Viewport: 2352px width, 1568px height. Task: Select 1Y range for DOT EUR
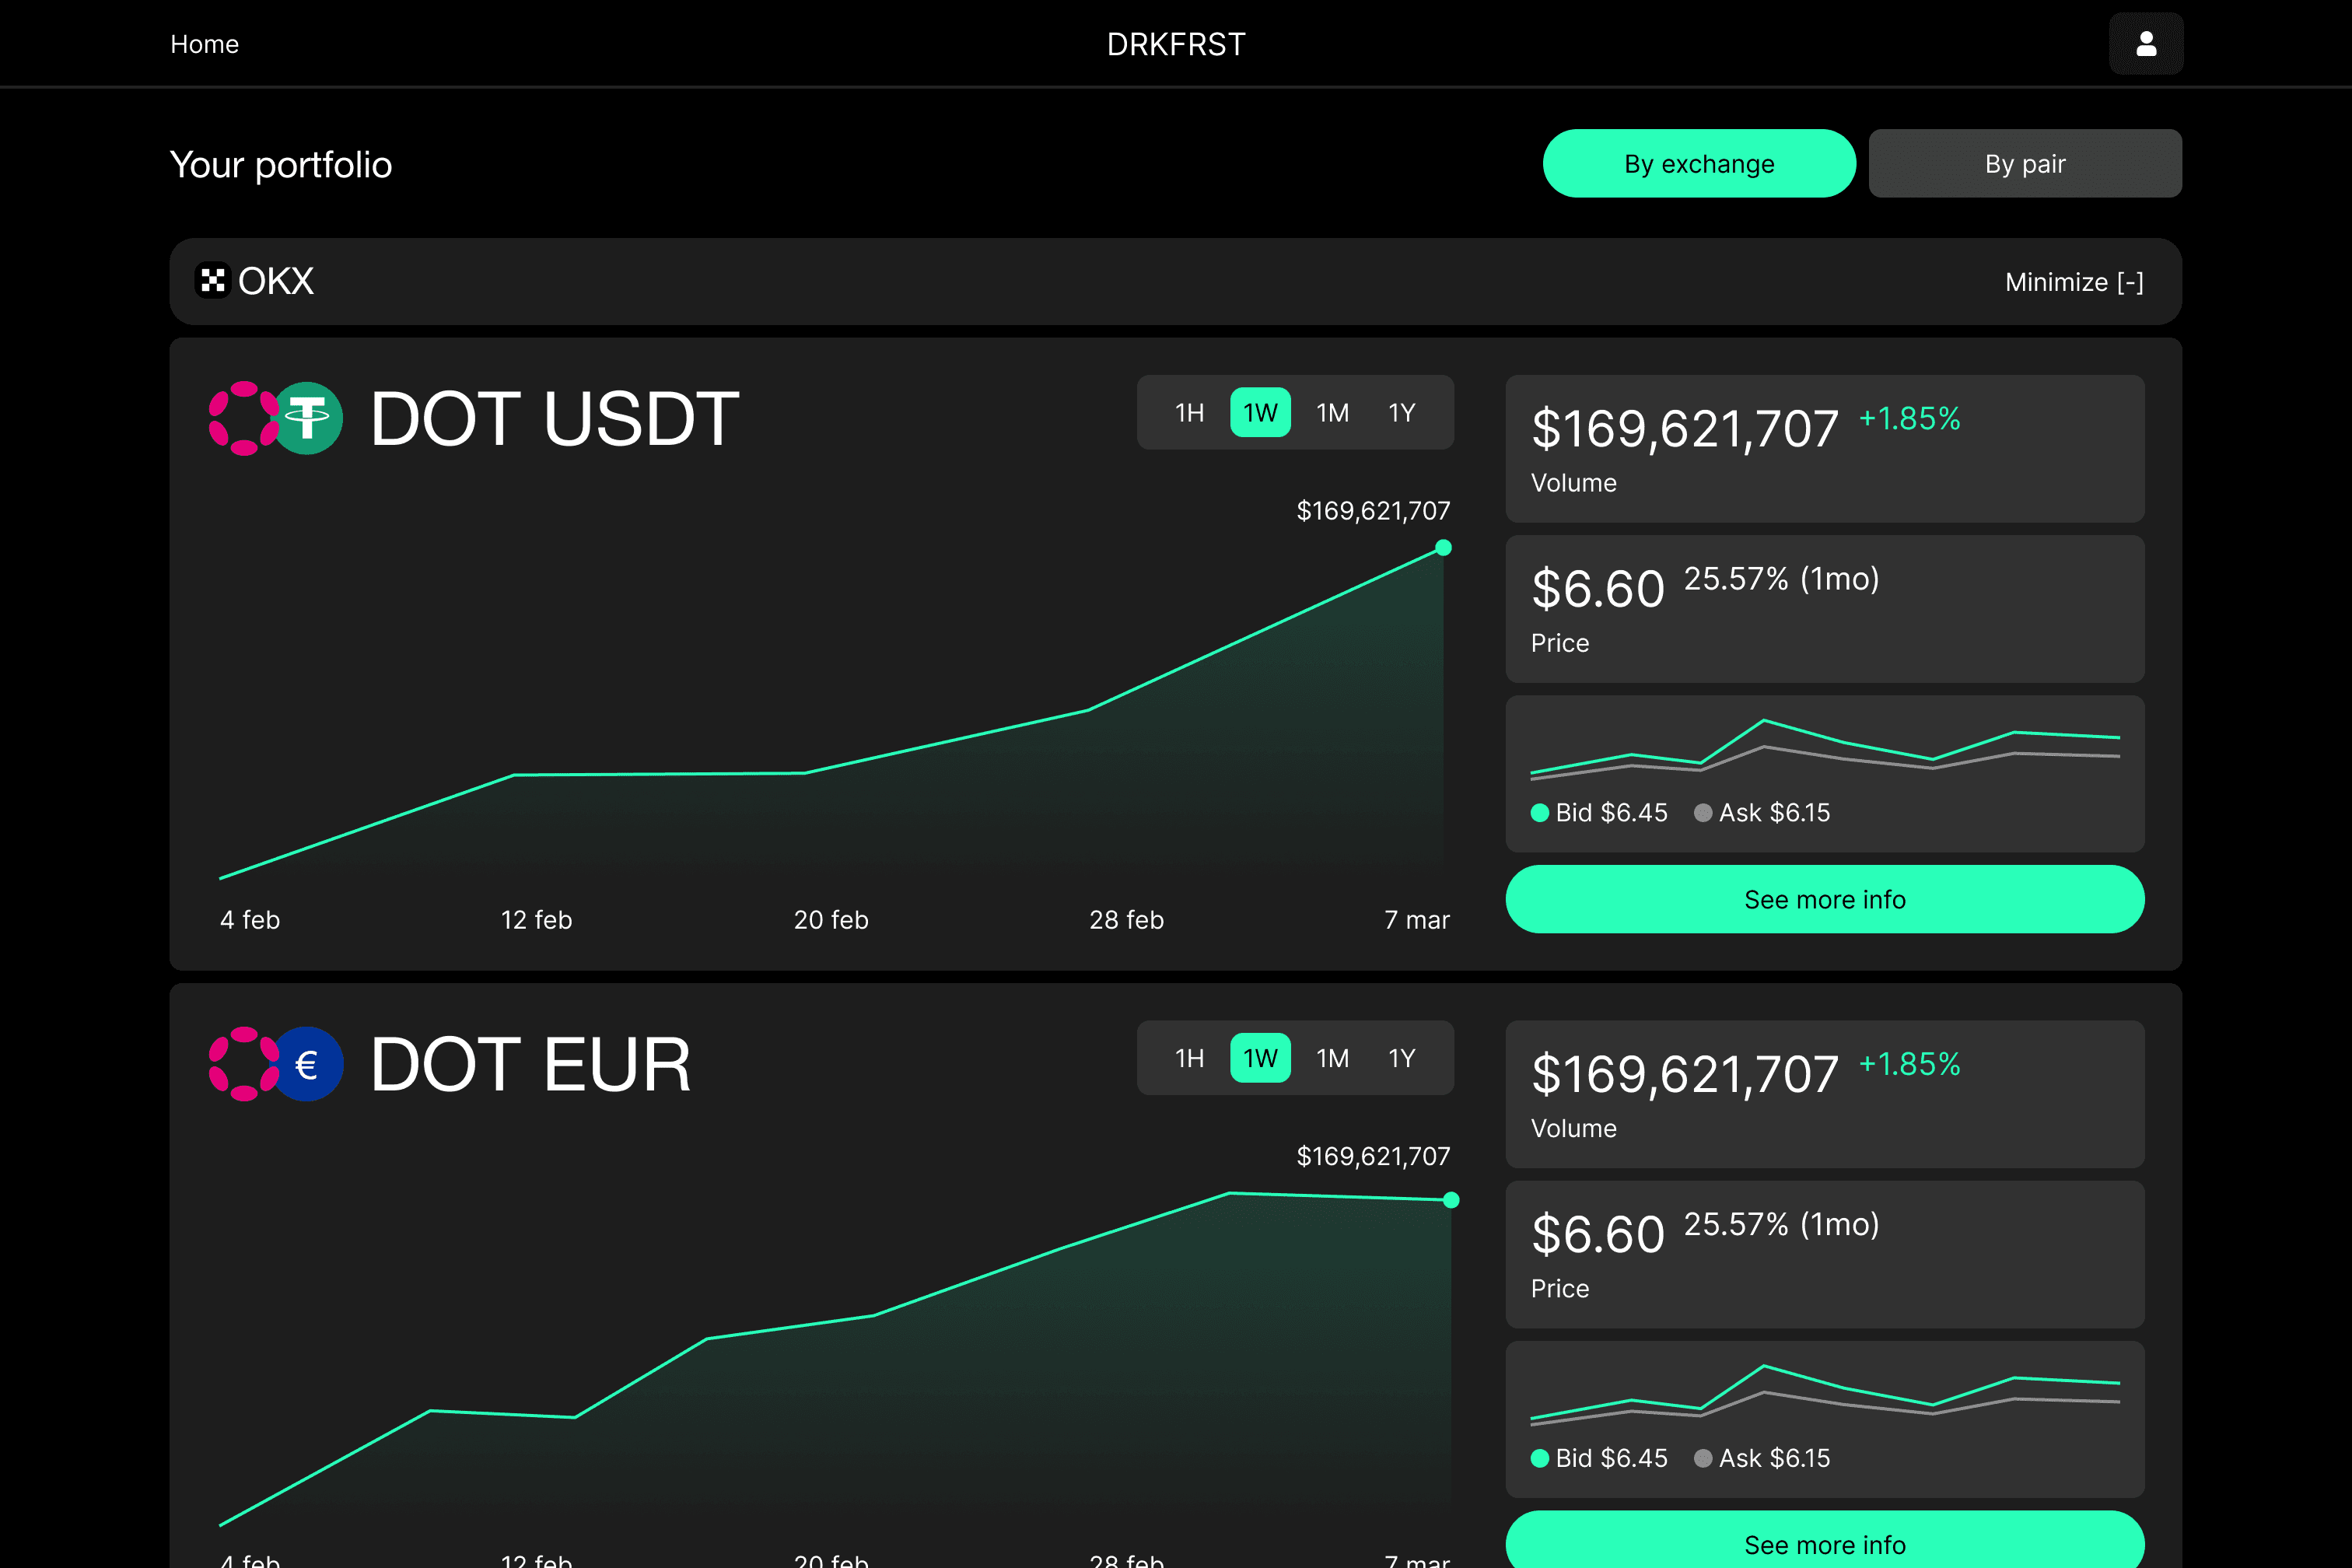1401,1058
